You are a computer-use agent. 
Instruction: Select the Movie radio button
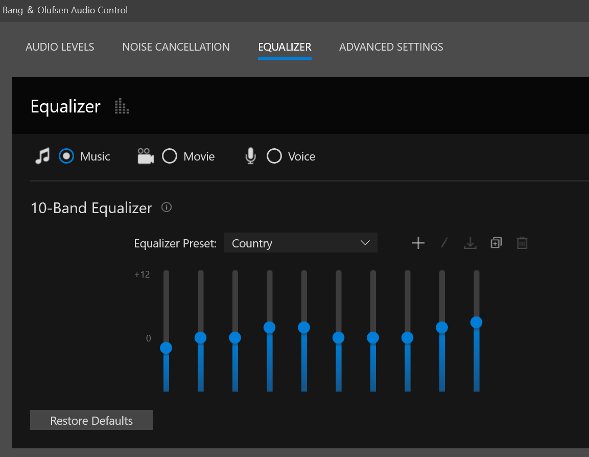[x=169, y=156]
